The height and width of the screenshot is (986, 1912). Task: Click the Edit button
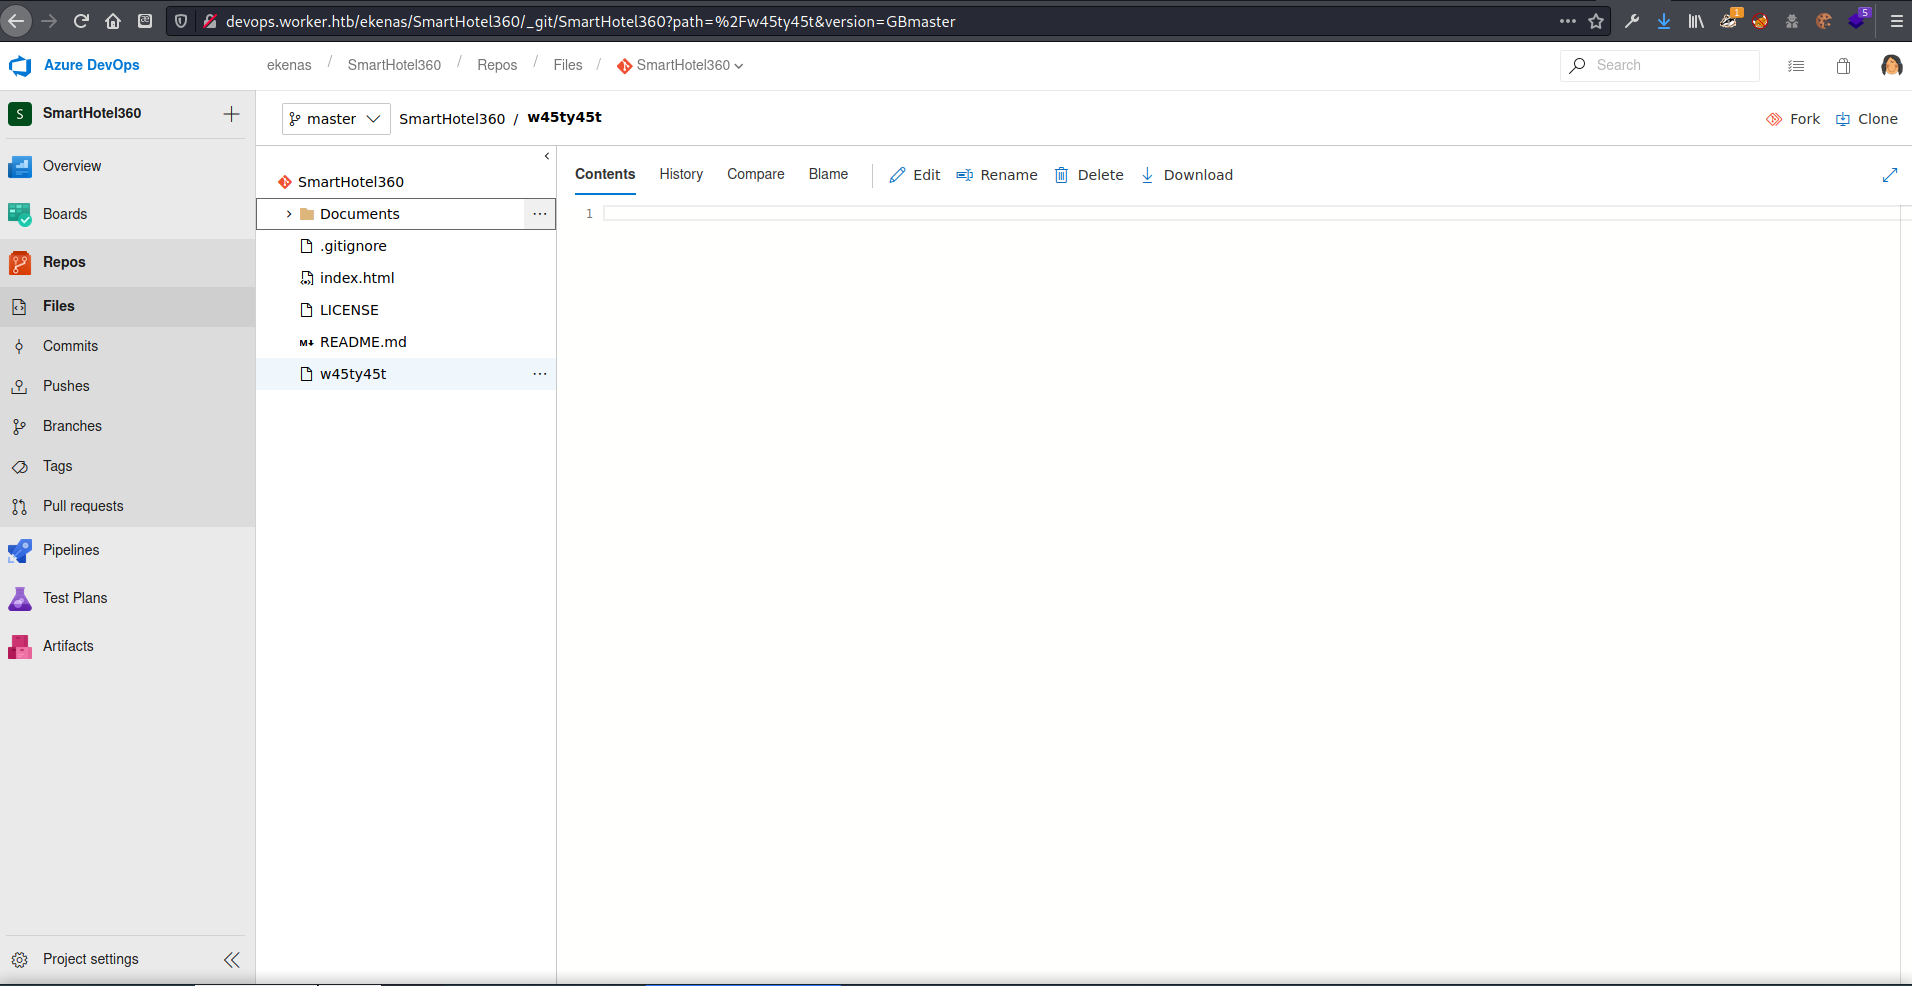coord(914,175)
